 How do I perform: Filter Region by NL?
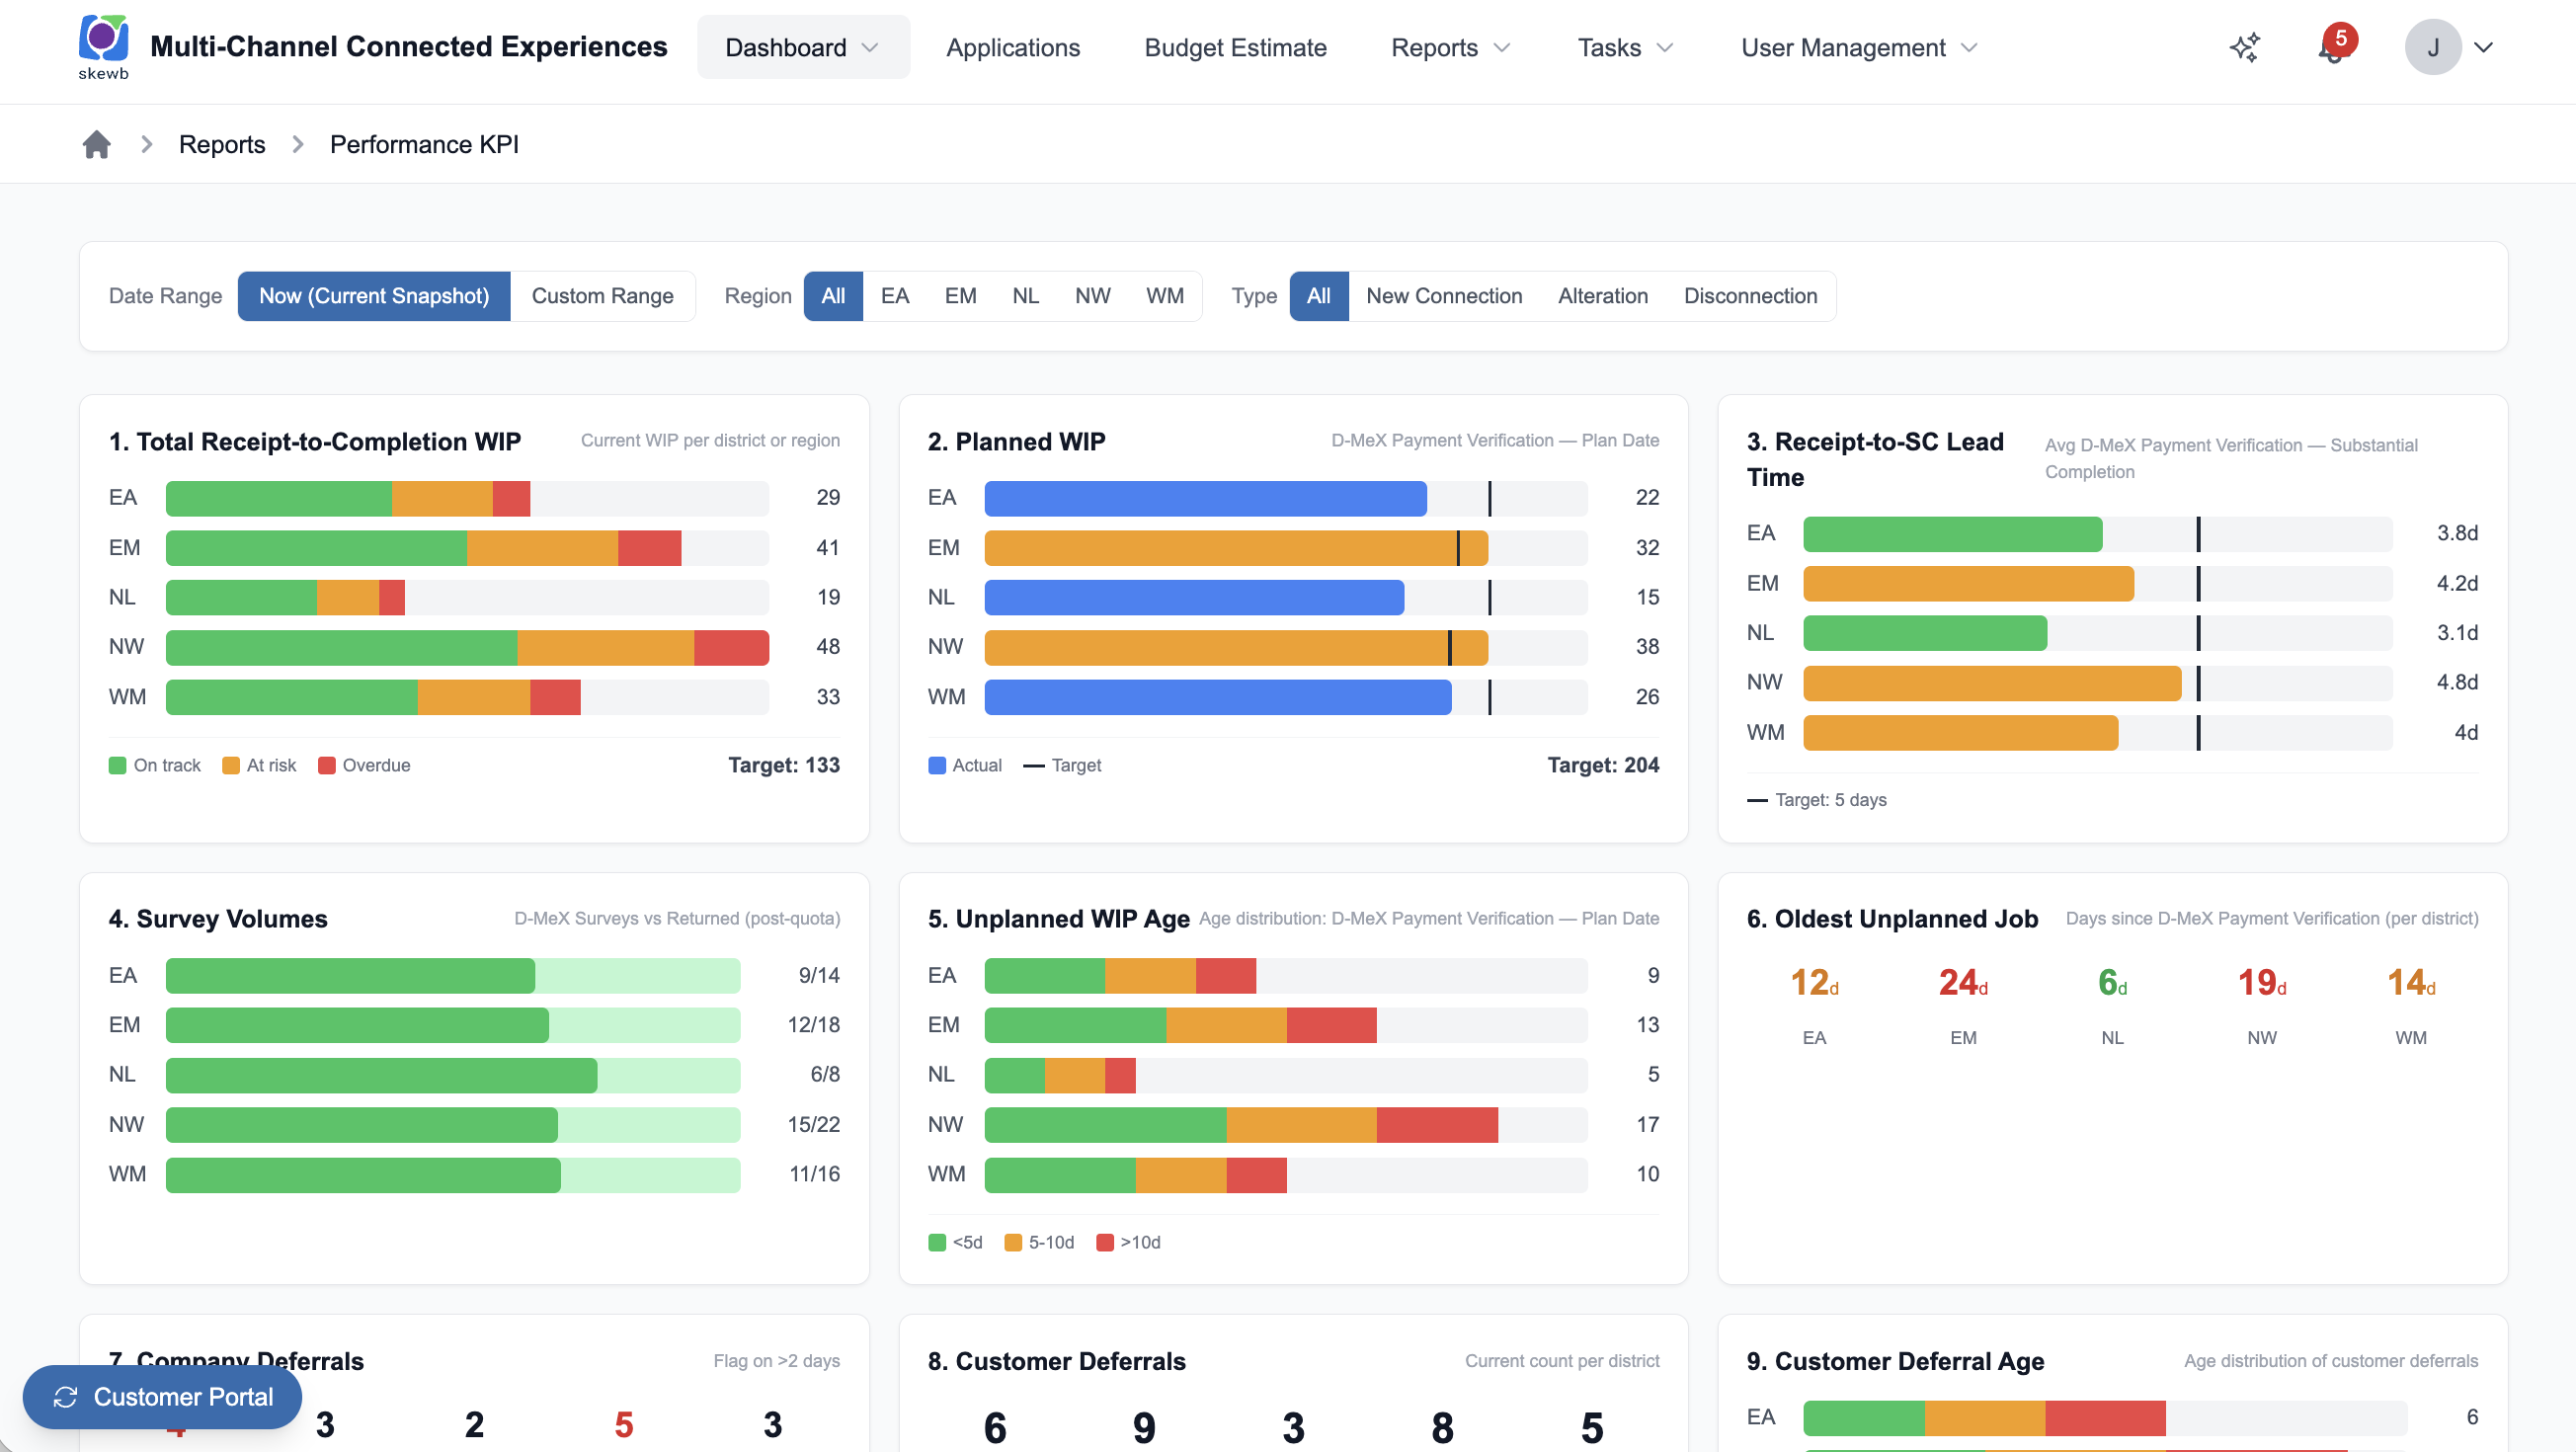coord(1025,296)
